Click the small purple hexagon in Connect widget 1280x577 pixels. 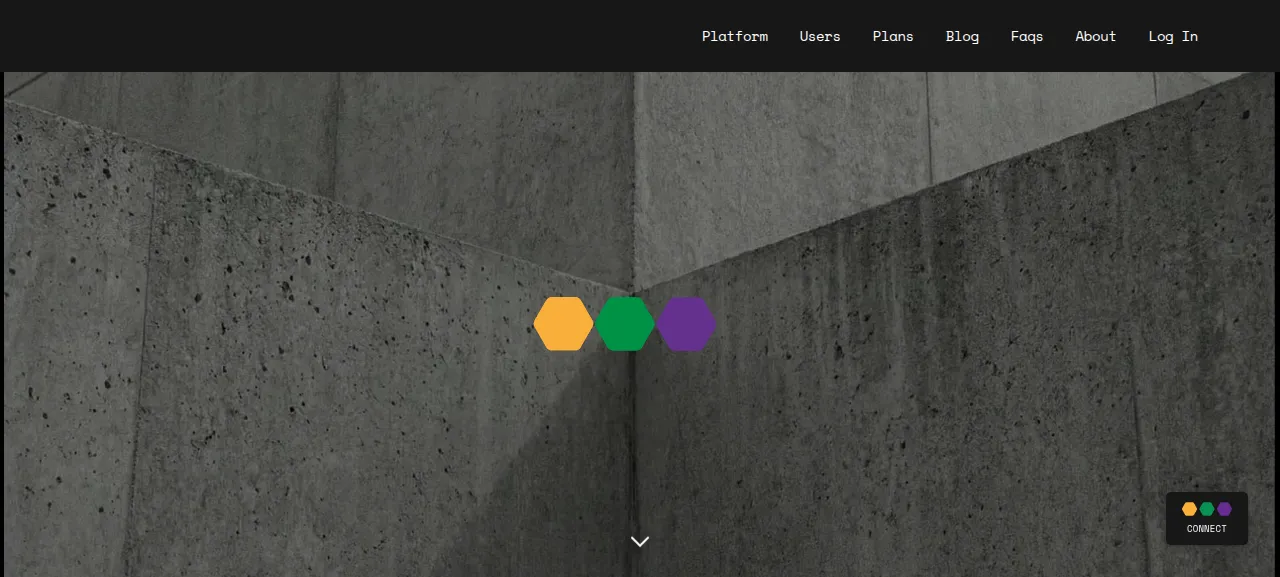click(x=1224, y=509)
